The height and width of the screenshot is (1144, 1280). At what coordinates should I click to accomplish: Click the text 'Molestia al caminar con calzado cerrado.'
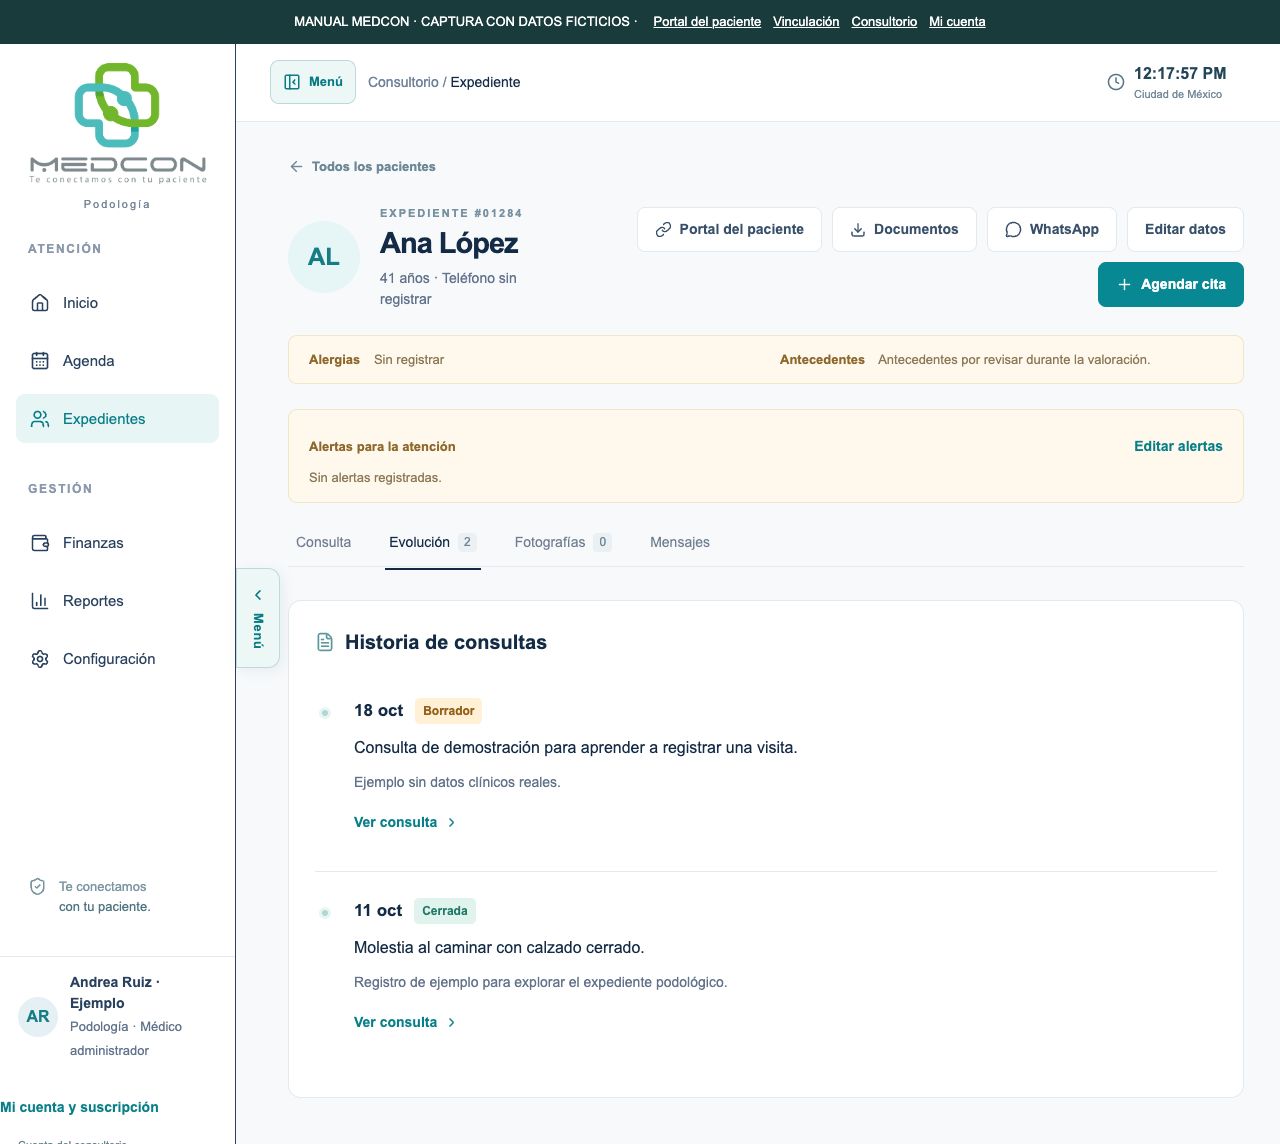[x=499, y=947]
